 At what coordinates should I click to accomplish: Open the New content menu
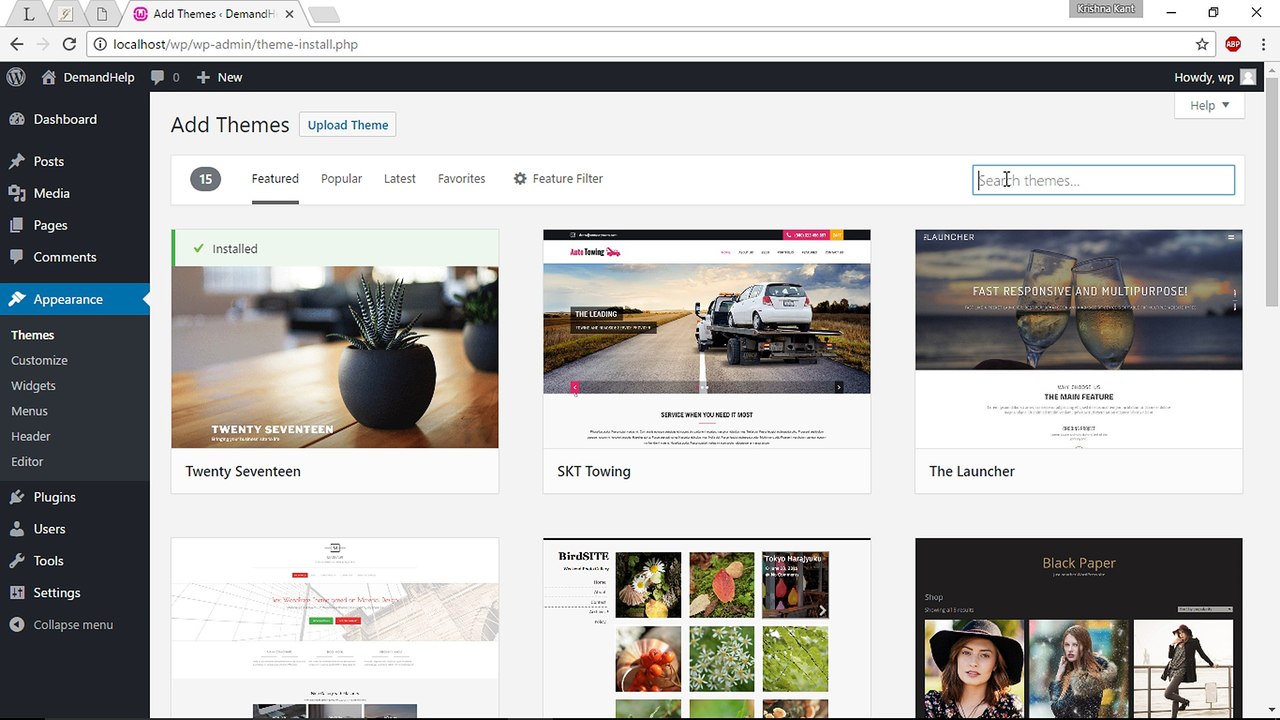pyautogui.click(x=219, y=77)
